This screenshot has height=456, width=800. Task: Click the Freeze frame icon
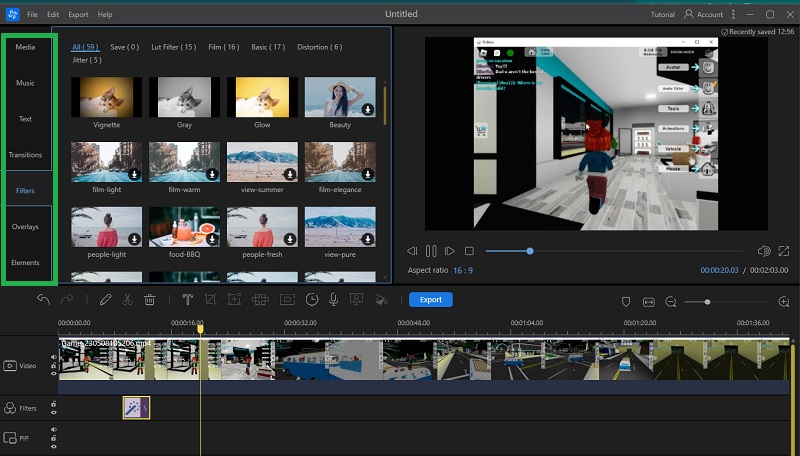(x=287, y=299)
